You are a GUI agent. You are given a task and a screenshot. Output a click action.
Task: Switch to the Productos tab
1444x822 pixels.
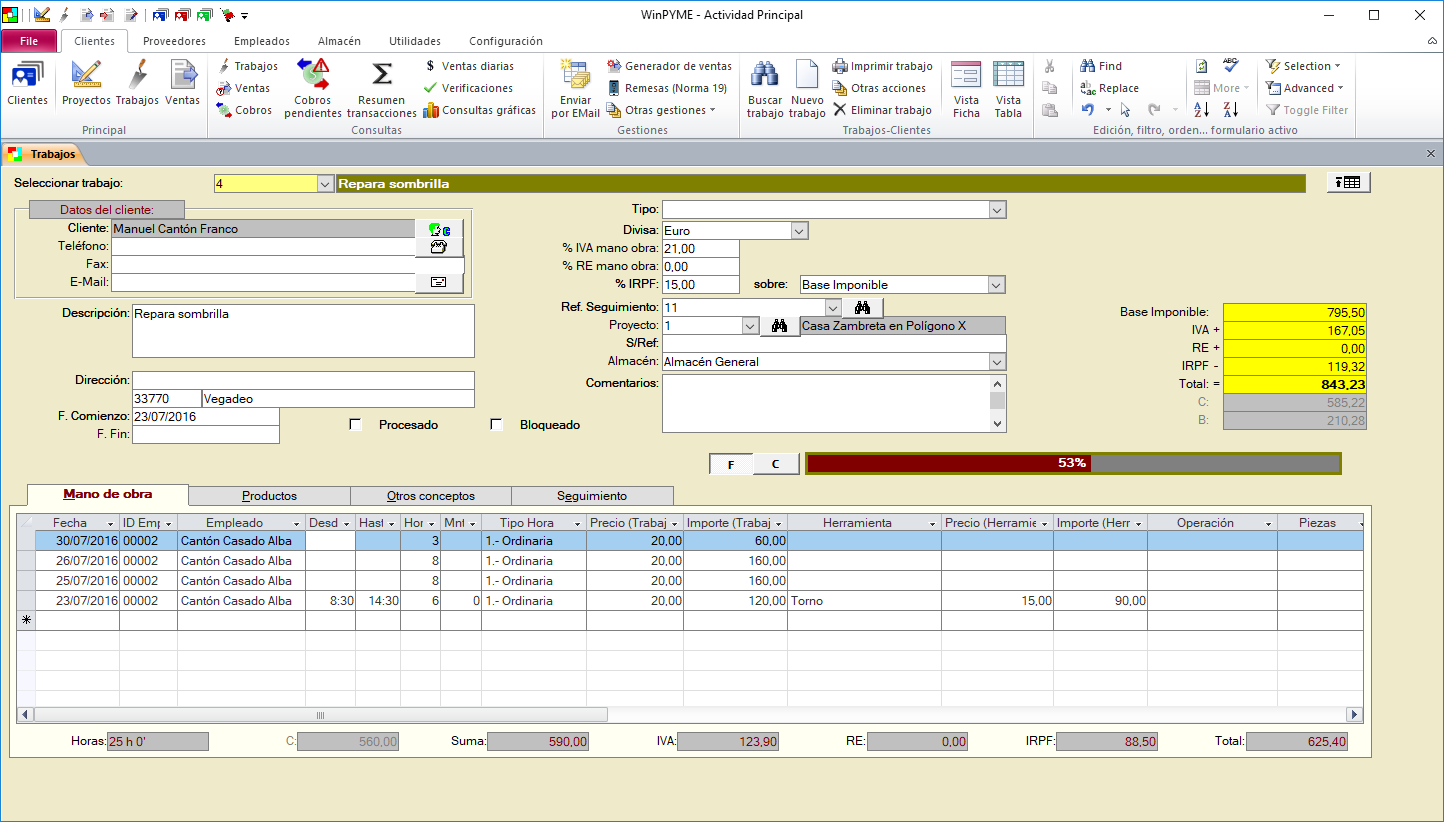pos(269,496)
